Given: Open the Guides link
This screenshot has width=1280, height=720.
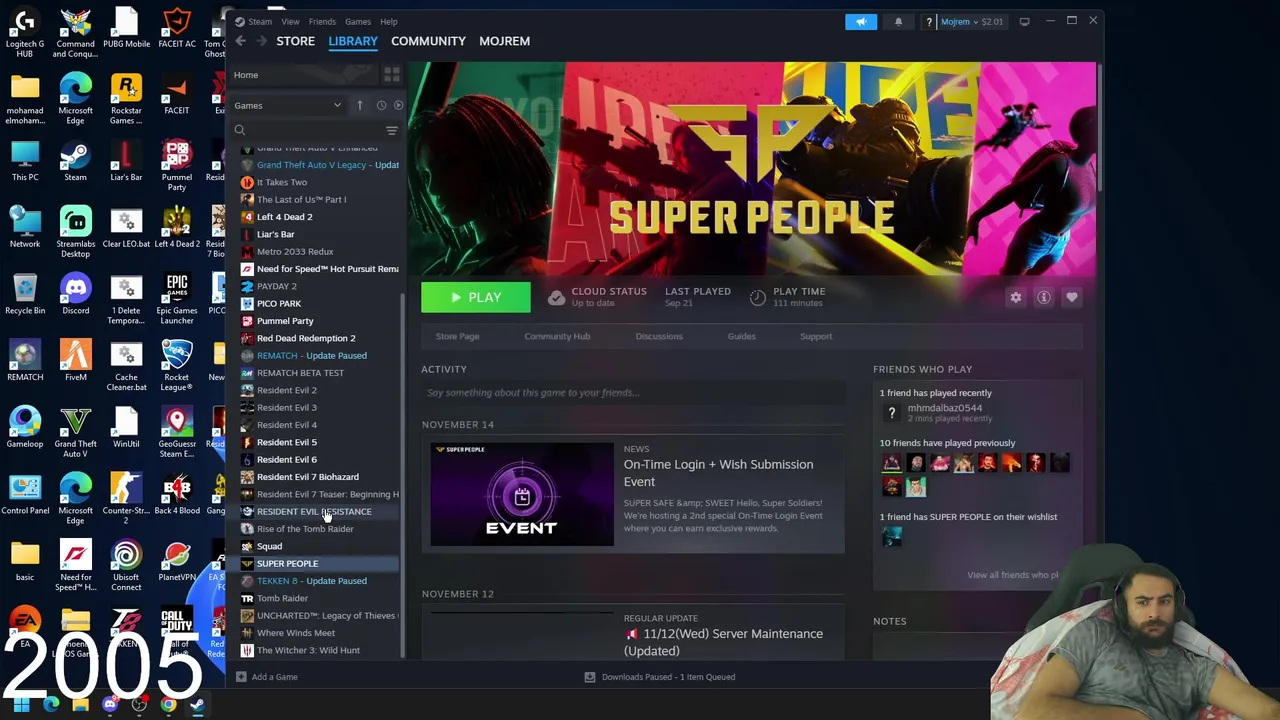Looking at the screenshot, I should (x=741, y=336).
